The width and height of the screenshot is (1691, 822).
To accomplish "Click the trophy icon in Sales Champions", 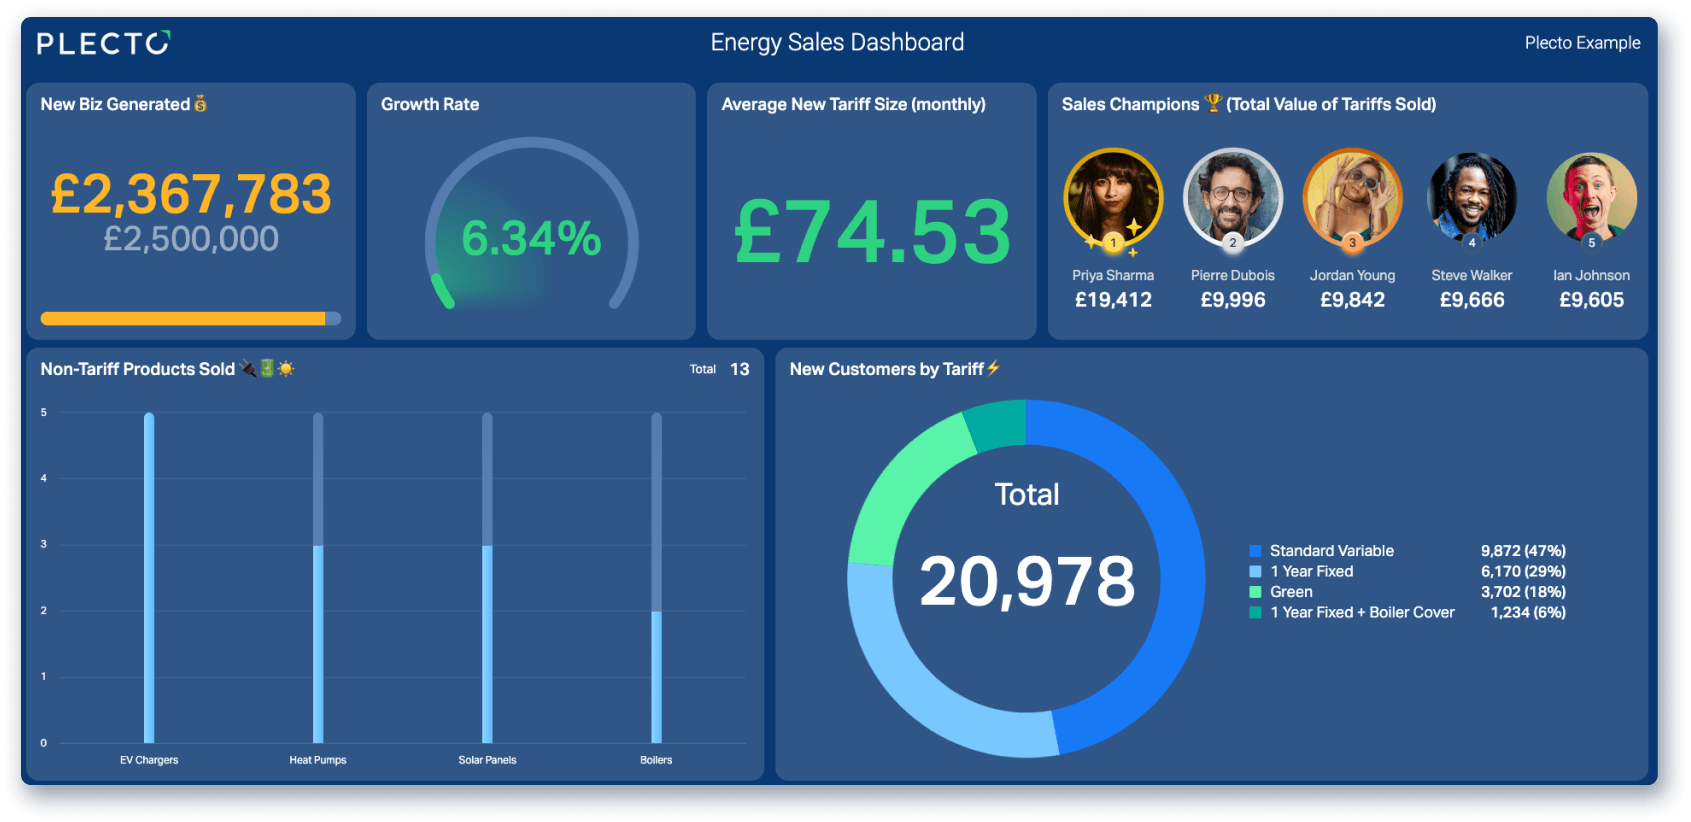I will [1213, 103].
